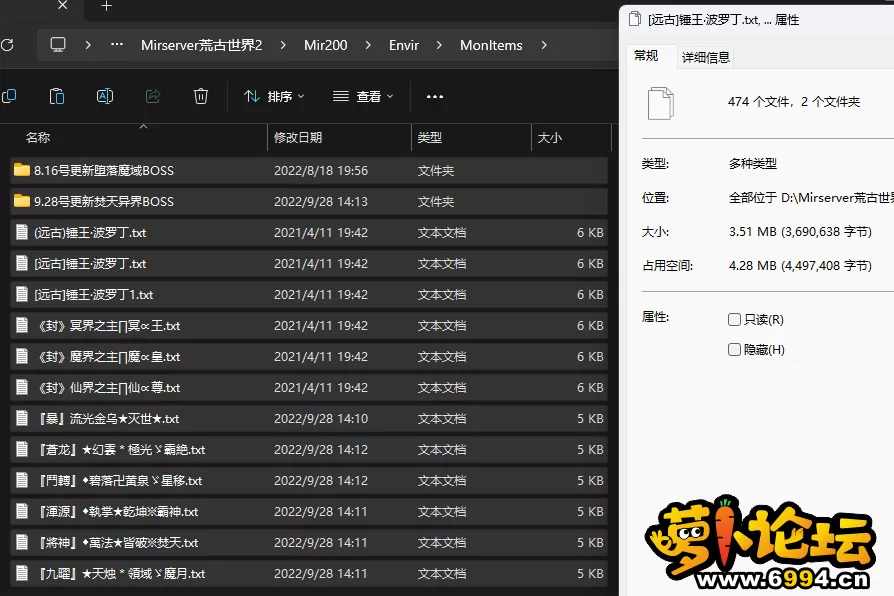Close the current Explorer tab
894x596 pixels.
63,5
